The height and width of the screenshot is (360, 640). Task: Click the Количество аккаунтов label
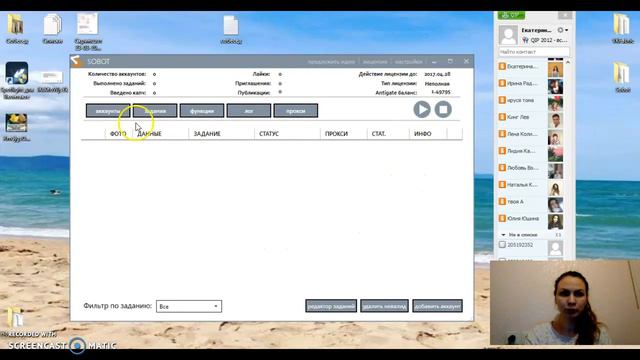click(117, 74)
